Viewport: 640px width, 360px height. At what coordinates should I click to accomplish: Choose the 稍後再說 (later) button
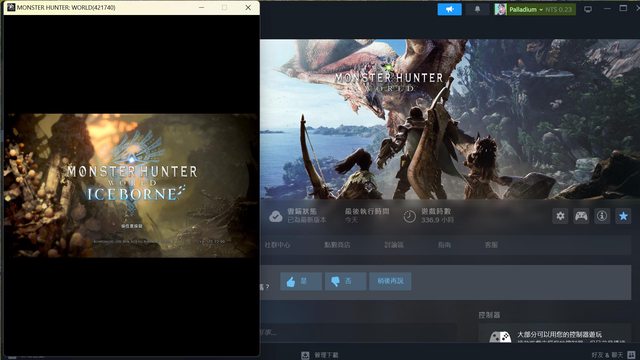[x=390, y=281]
